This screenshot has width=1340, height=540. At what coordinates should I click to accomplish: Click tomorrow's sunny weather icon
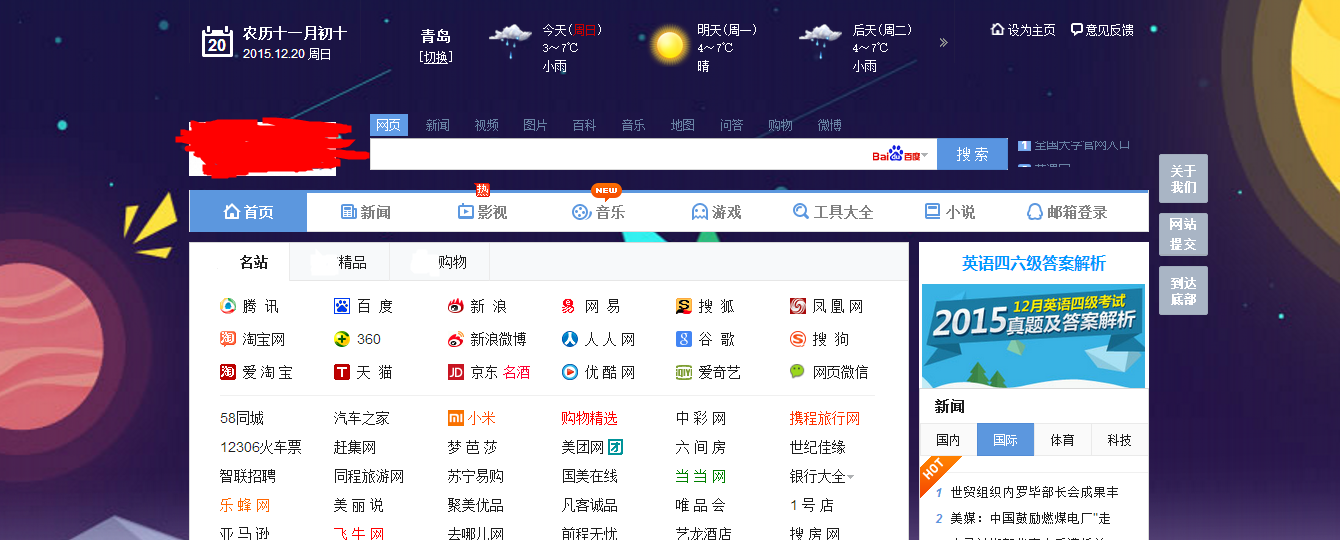(668, 45)
